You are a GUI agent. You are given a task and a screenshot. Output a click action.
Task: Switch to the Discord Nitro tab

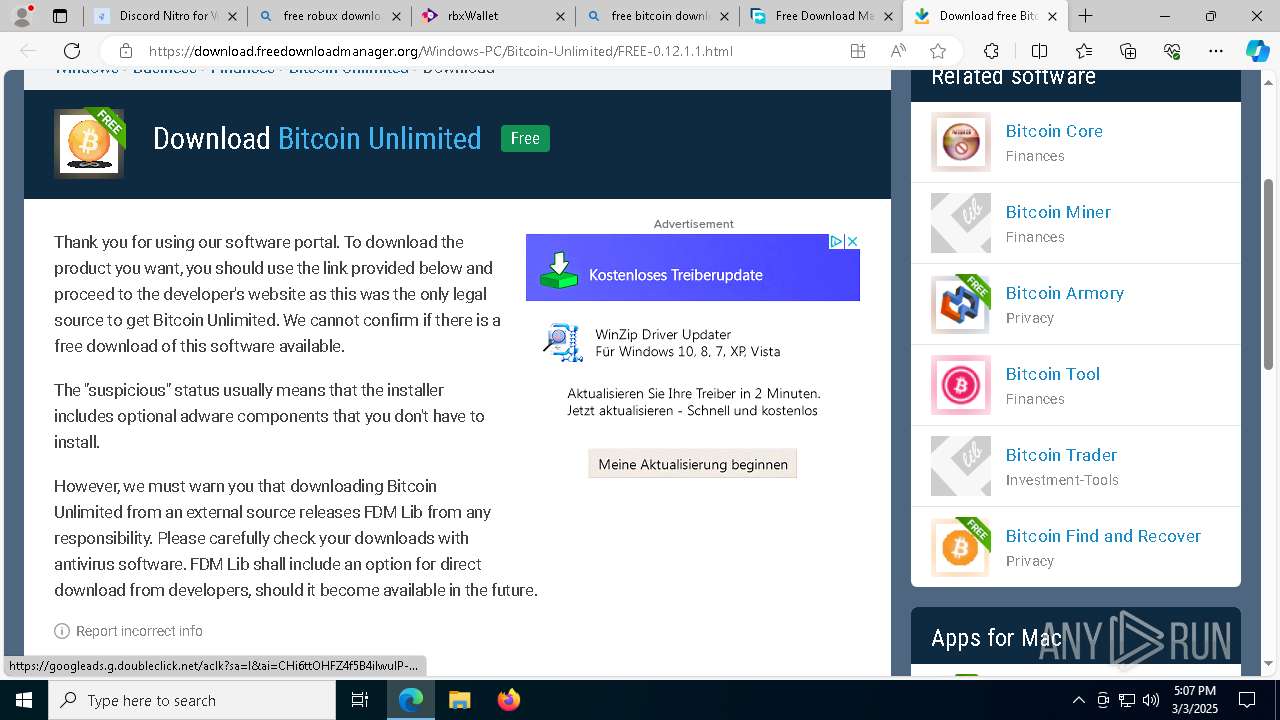(166, 16)
